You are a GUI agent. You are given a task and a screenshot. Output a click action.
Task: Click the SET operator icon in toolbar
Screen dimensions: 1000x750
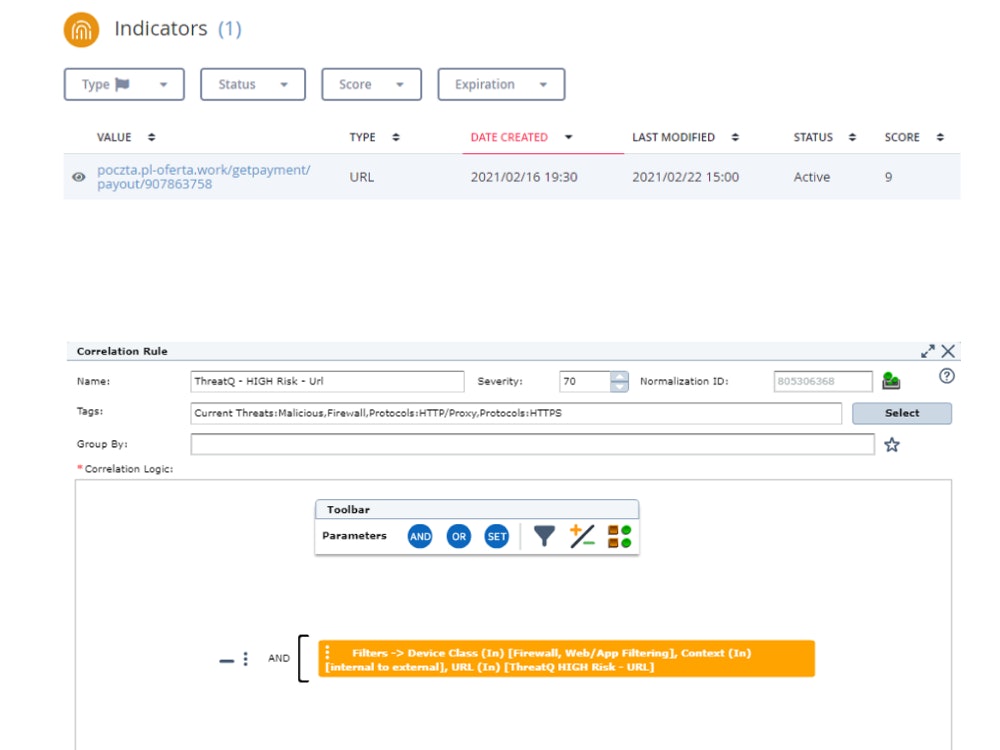[497, 537]
